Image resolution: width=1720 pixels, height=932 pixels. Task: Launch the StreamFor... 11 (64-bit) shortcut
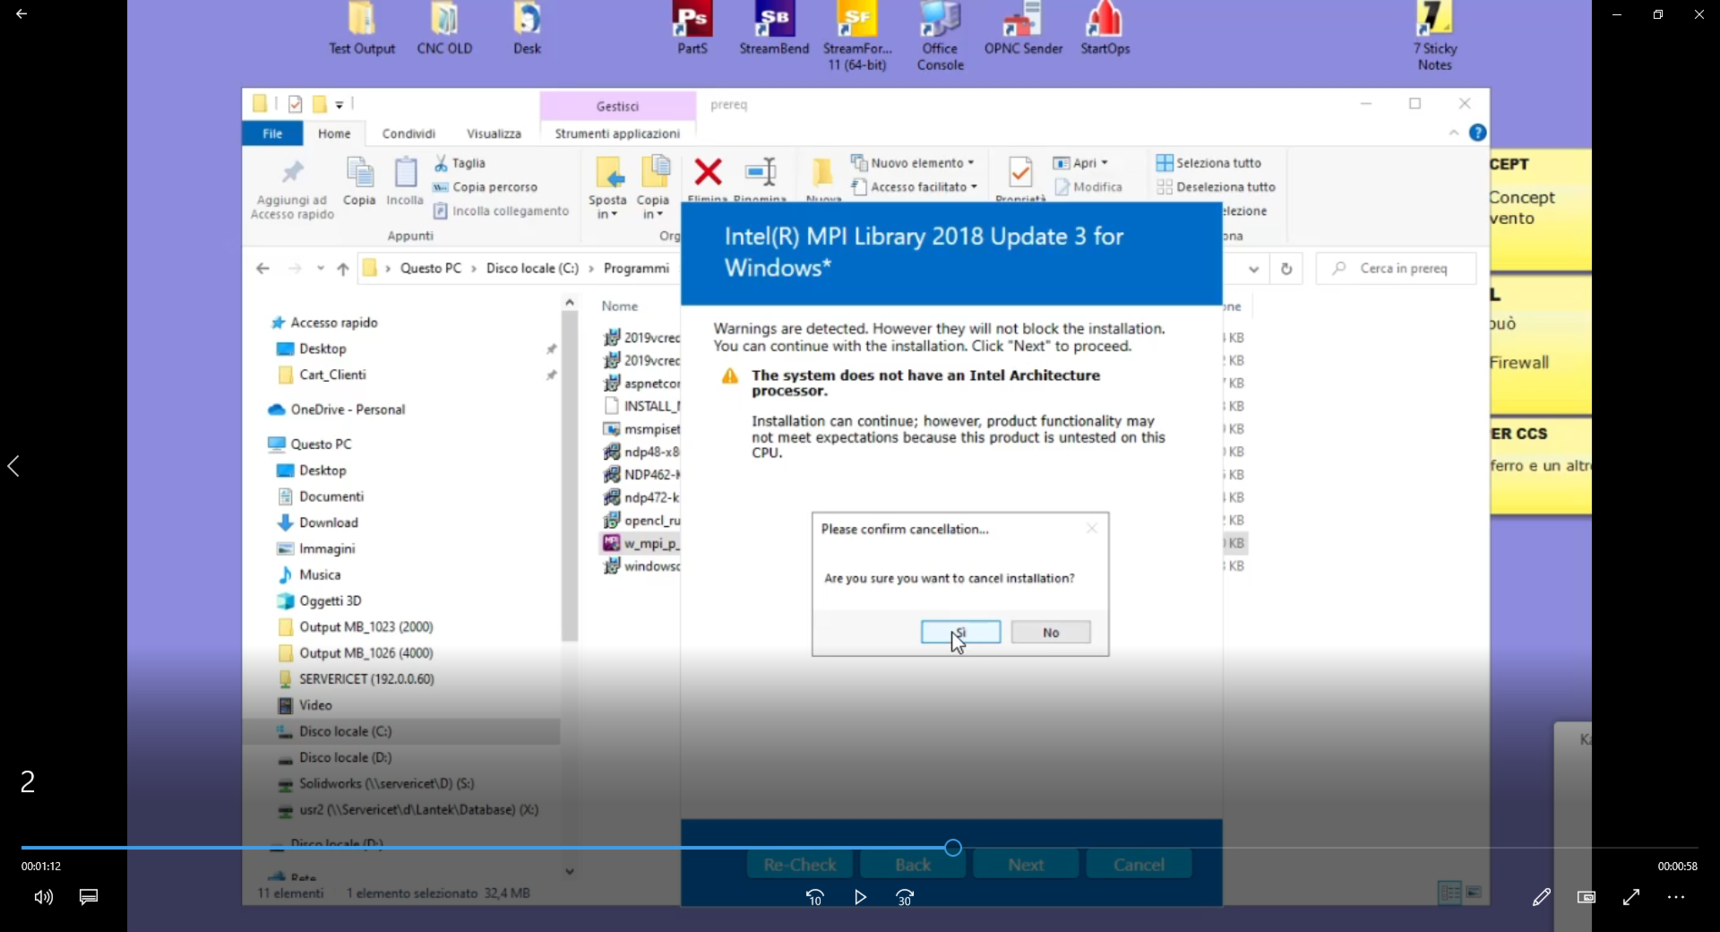coord(857,36)
